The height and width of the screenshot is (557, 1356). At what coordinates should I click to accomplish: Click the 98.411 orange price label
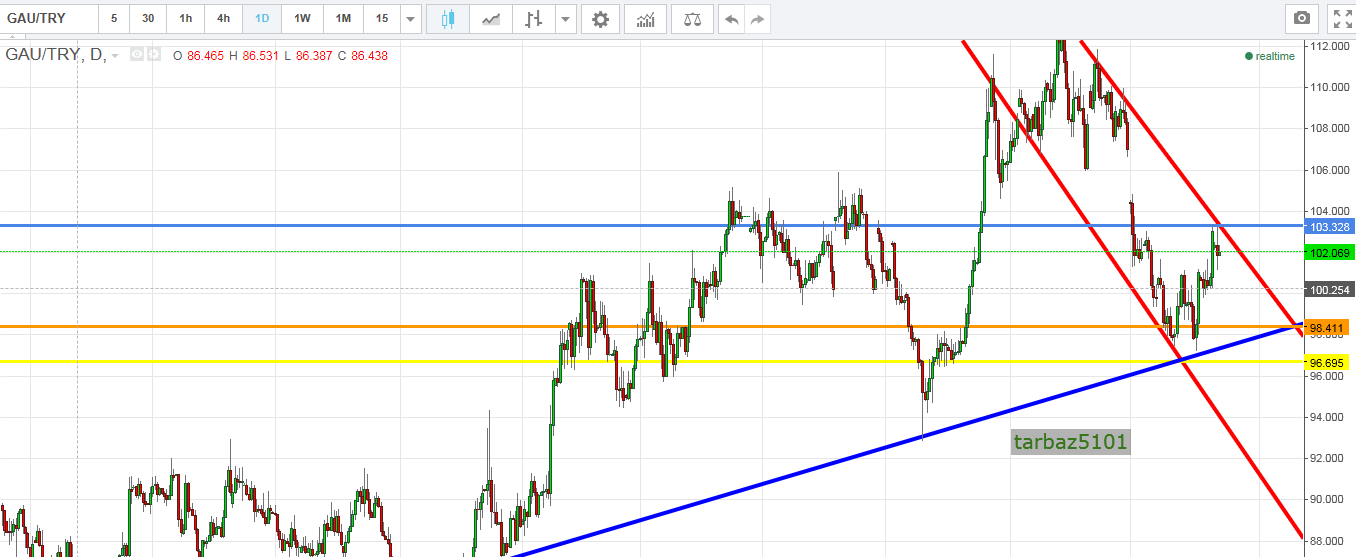pyautogui.click(x=1328, y=327)
